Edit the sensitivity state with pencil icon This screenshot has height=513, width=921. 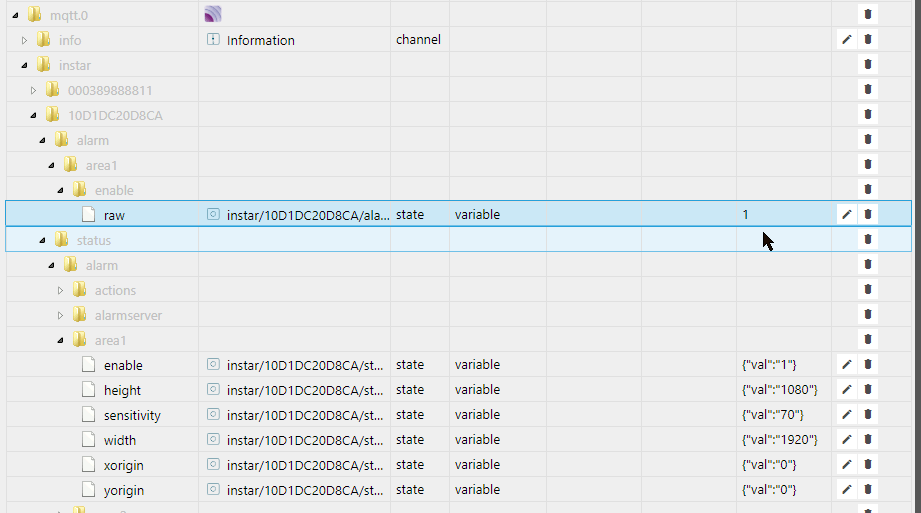[846, 415]
